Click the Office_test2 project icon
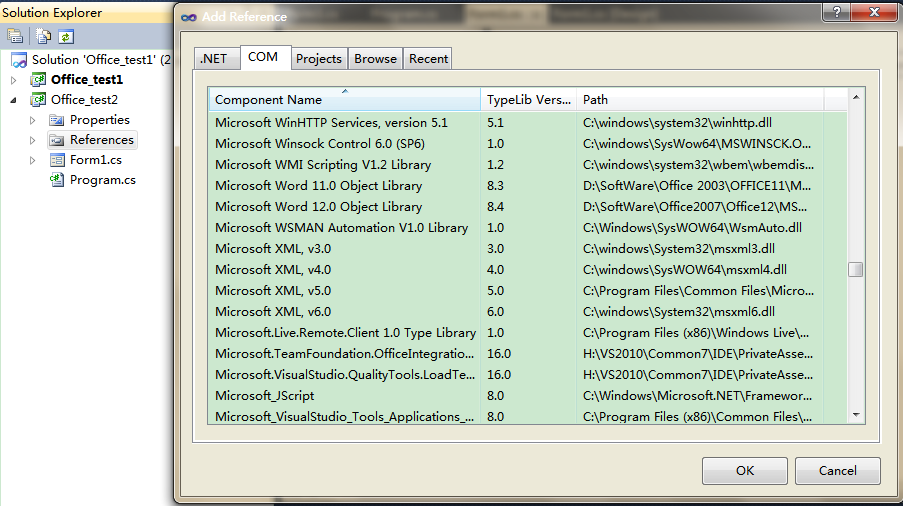This screenshot has height=506, width=903. [x=39, y=100]
